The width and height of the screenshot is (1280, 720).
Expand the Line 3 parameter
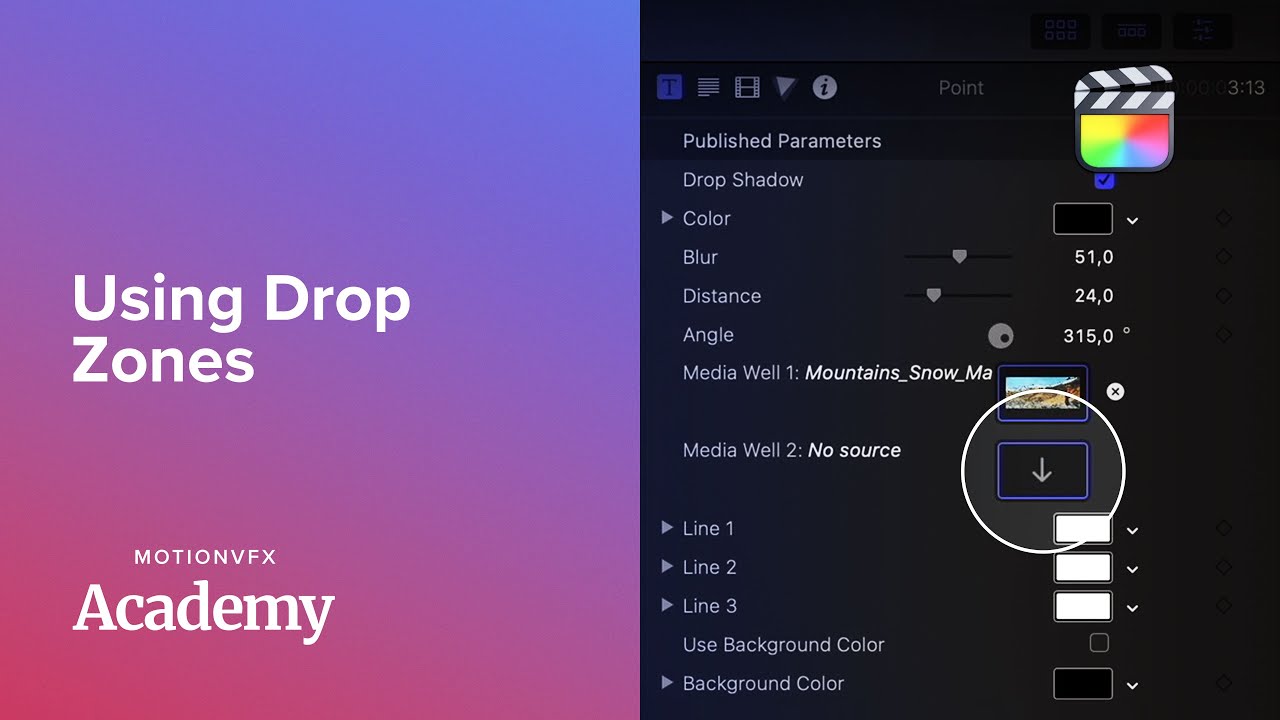pyautogui.click(x=667, y=605)
